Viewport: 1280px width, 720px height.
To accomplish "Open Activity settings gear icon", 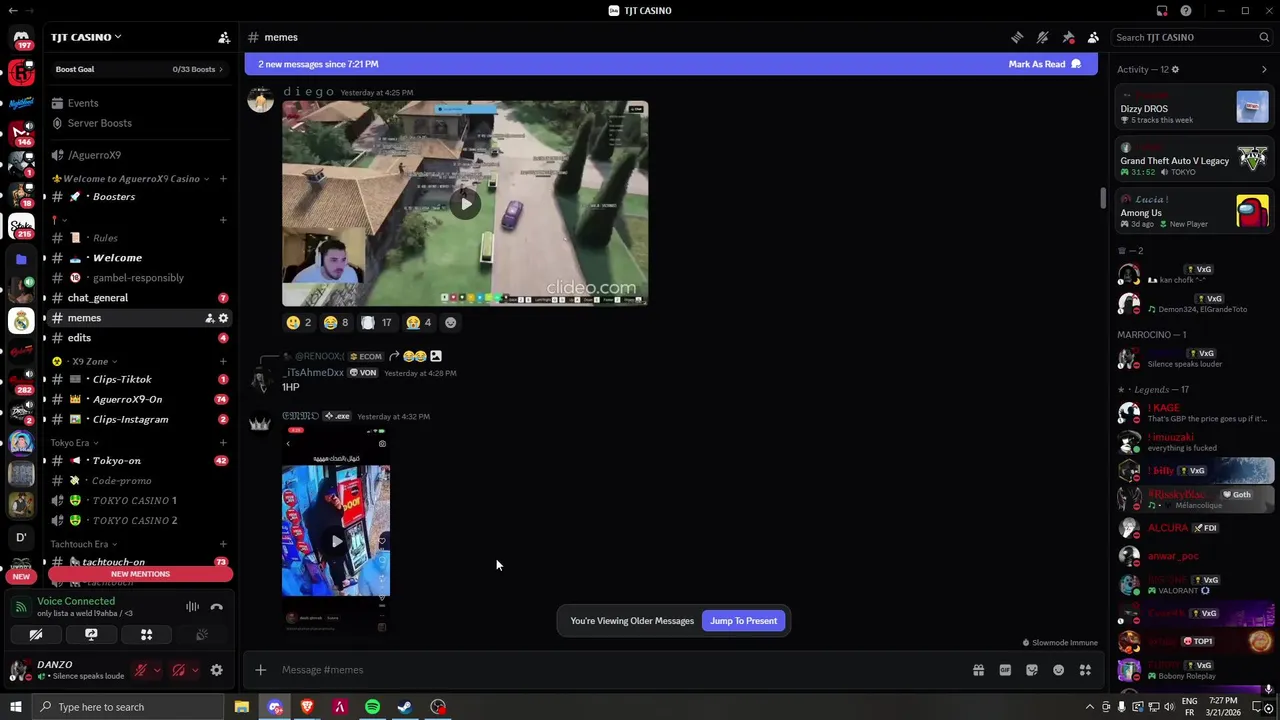I will [1175, 69].
